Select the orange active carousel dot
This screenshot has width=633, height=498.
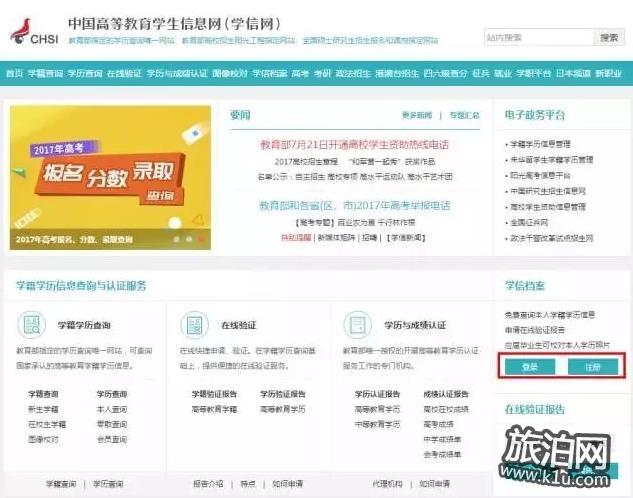[x=201, y=239]
